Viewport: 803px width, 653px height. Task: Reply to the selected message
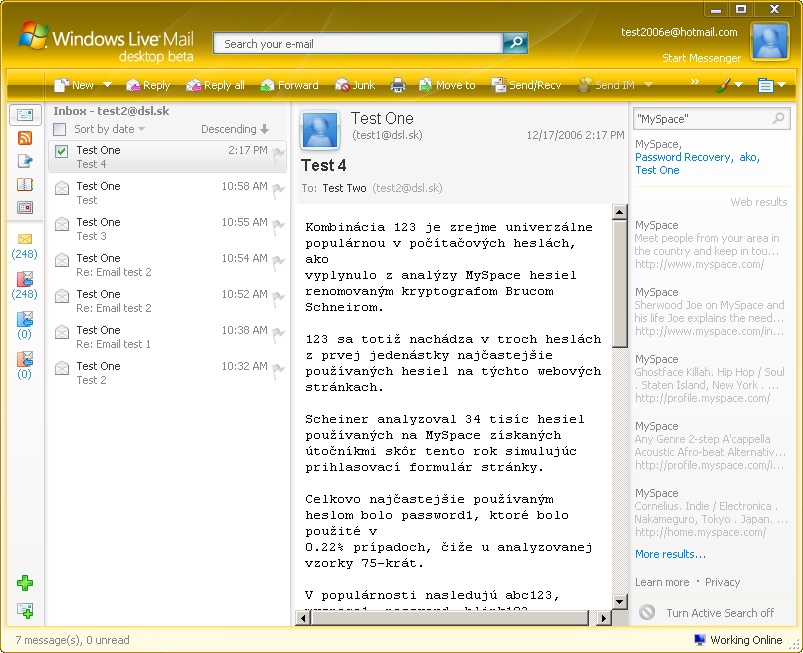[x=148, y=85]
